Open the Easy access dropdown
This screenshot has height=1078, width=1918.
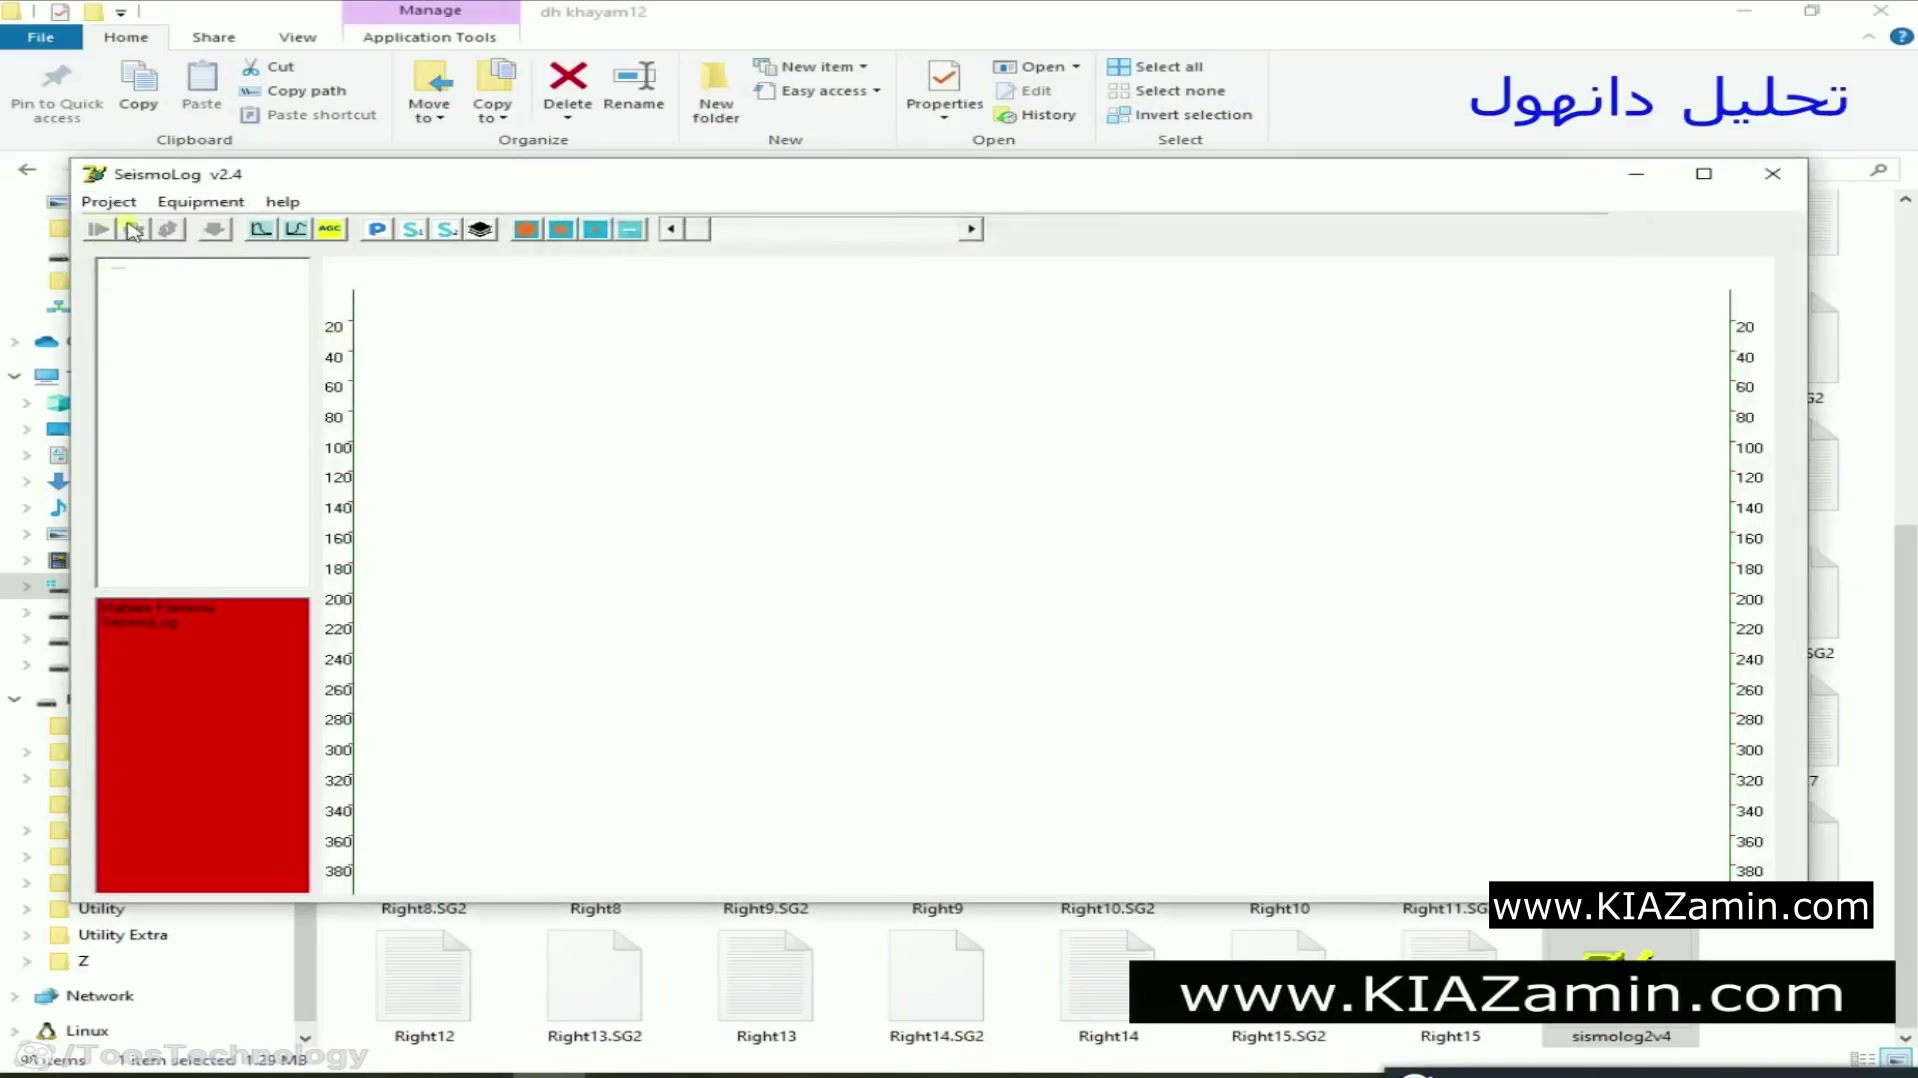pos(818,90)
